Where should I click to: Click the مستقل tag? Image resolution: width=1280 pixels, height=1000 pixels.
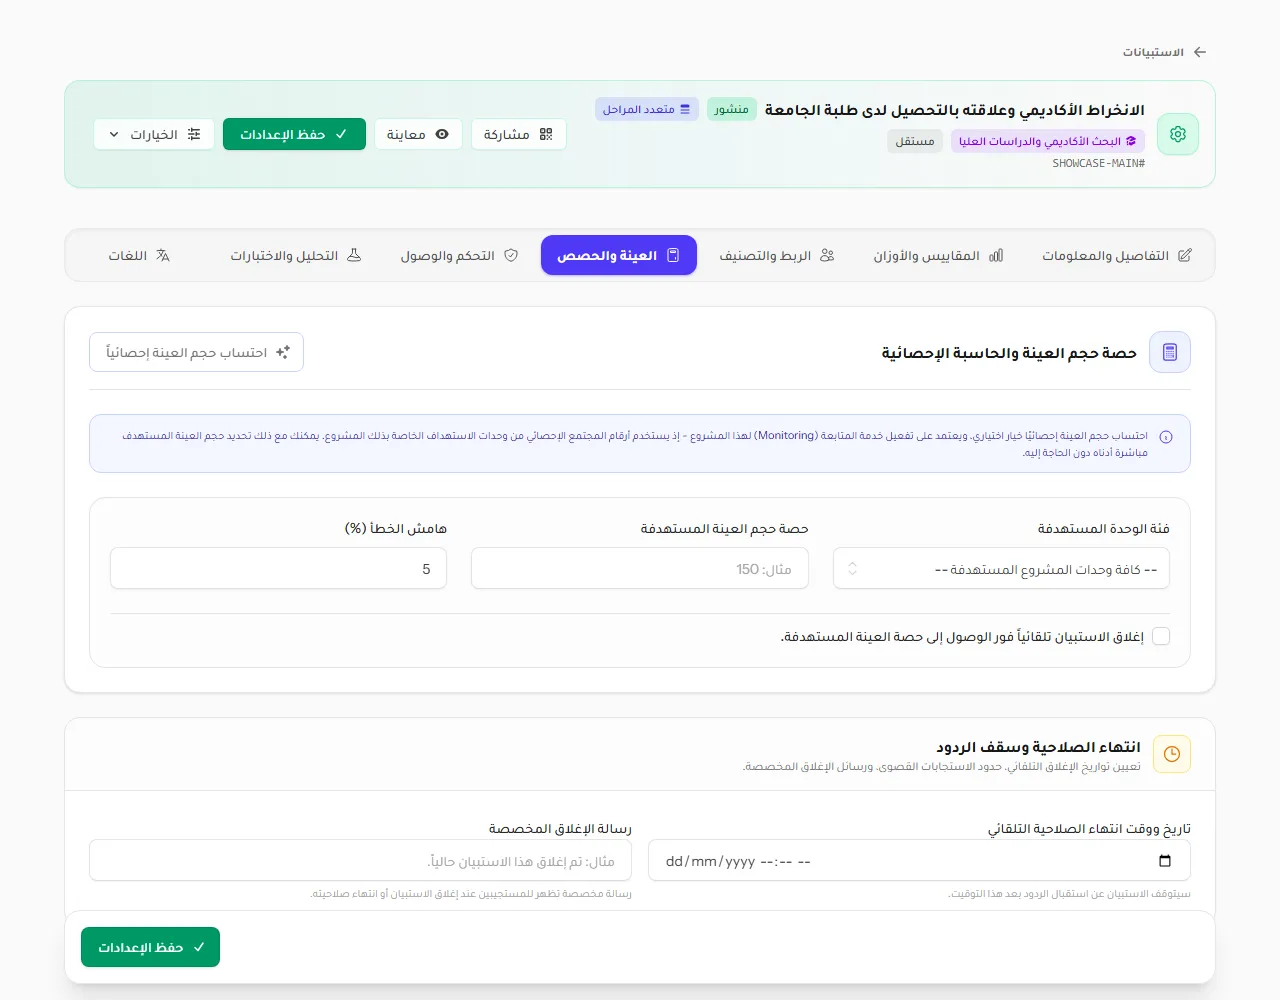[x=915, y=141]
